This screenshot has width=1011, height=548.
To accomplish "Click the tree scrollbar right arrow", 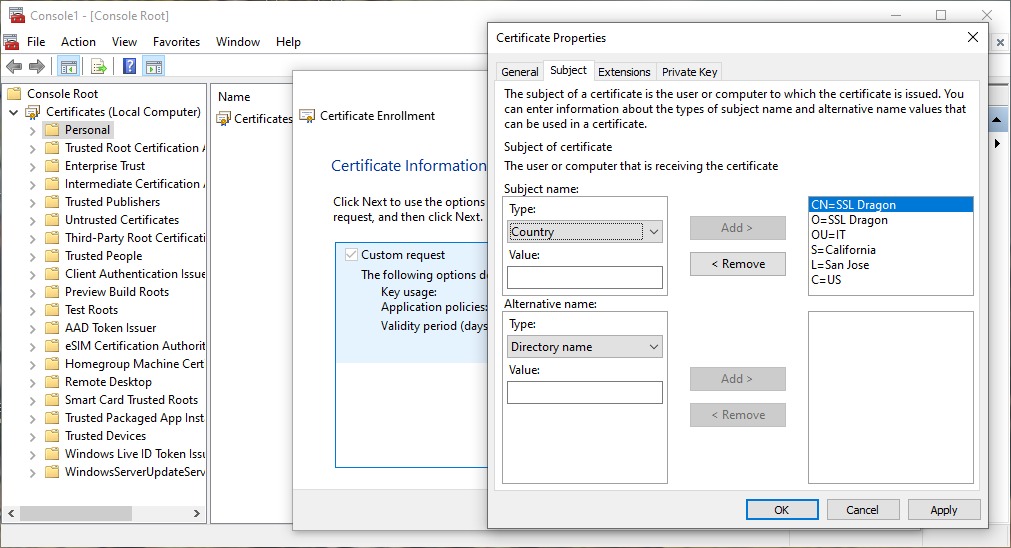I will (x=197, y=513).
